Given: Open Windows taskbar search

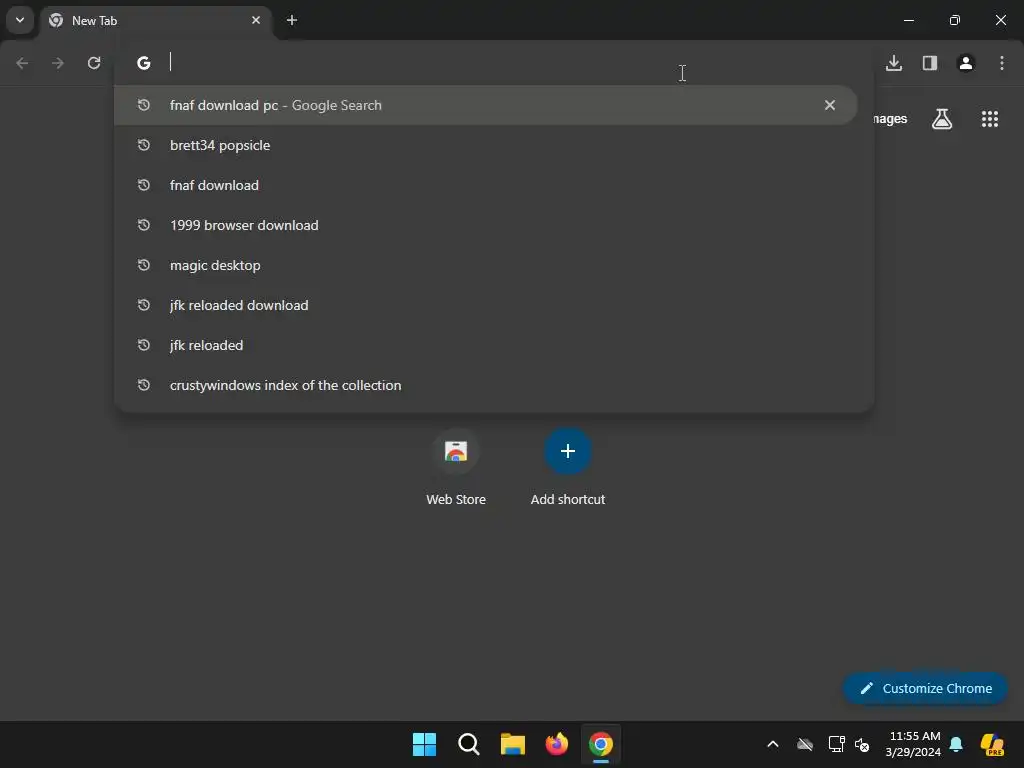Looking at the screenshot, I should point(469,744).
